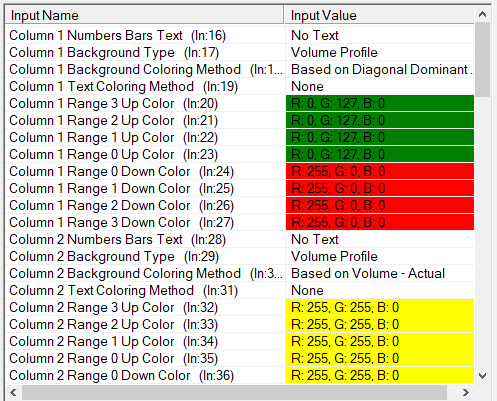Image resolution: width=497 pixels, height=401 pixels.
Task: Click the horizontal scrollbar left arrow
Action: (x=13, y=392)
